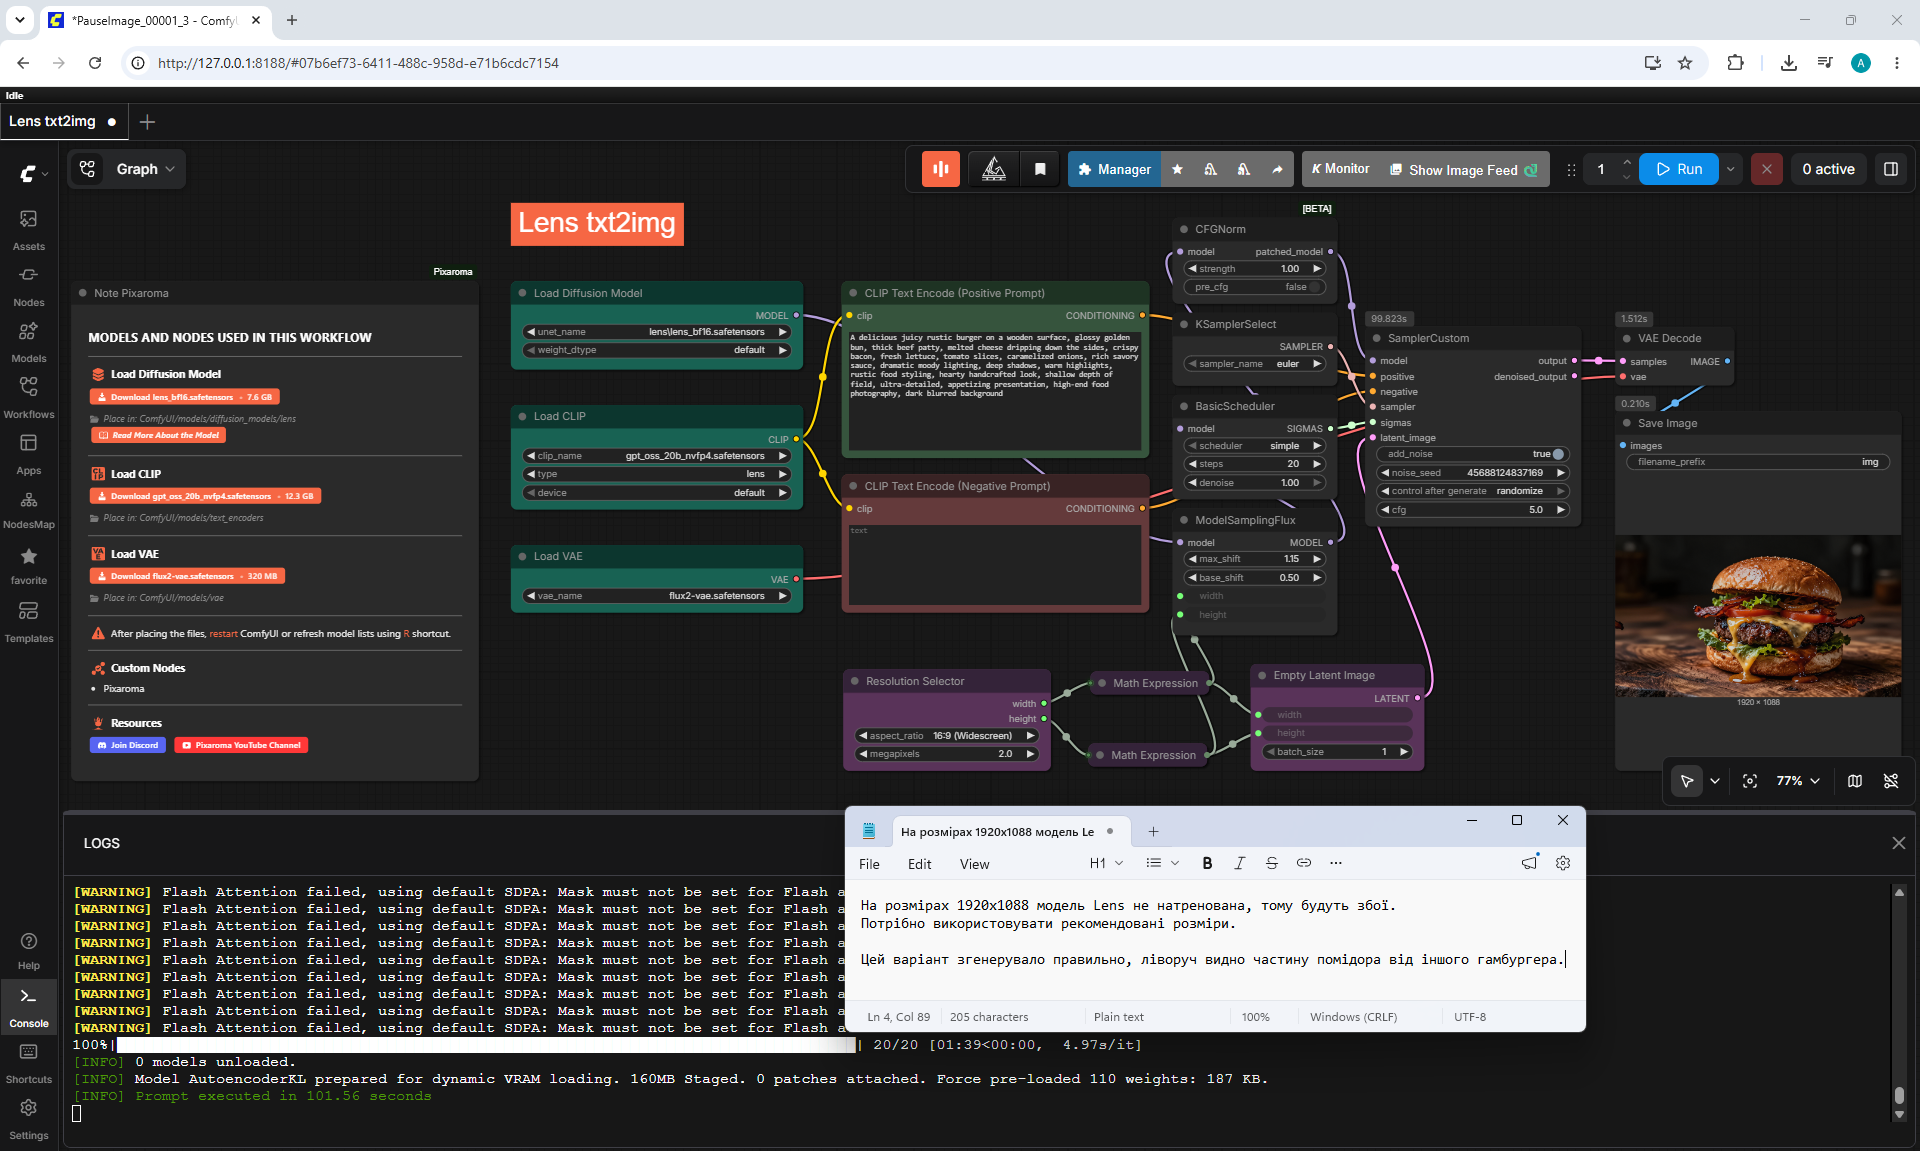Screen dimensions: 1920x1151
Task: Open the ComfyUI logo menu dropdown
Action: pyautogui.click(x=34, y=174)
